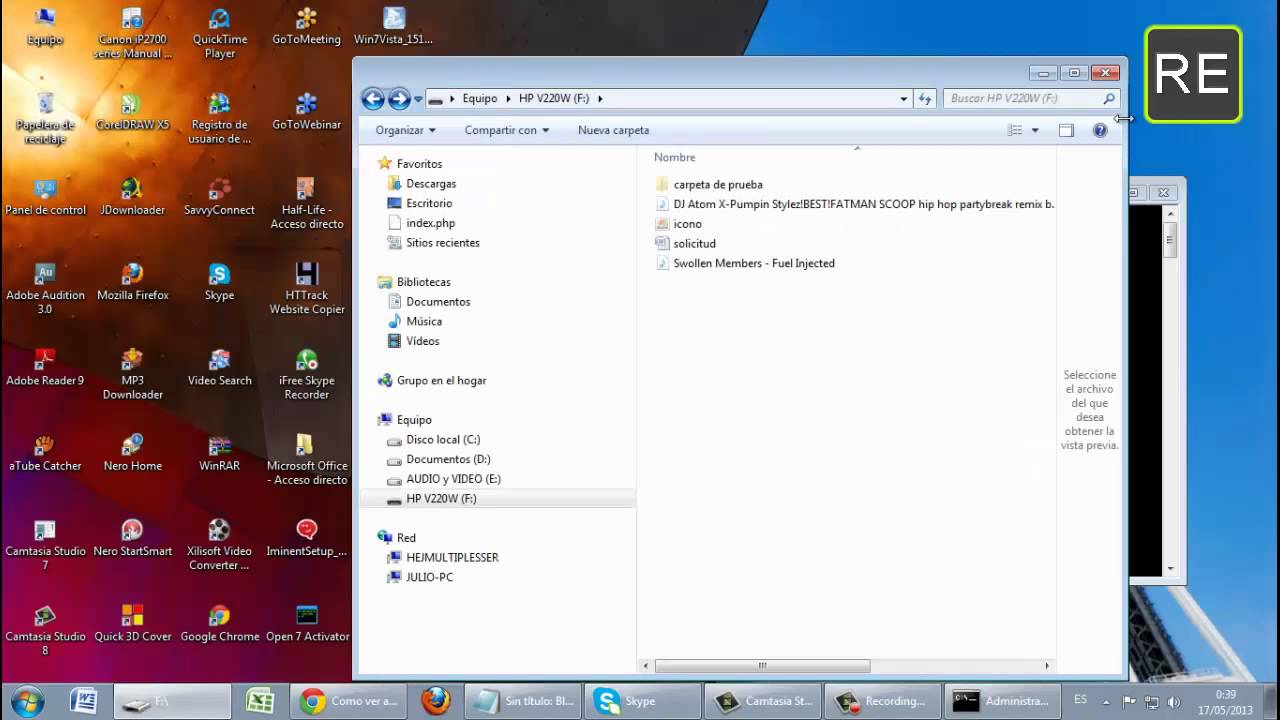Select the icono file

click(x=687, y=224)
